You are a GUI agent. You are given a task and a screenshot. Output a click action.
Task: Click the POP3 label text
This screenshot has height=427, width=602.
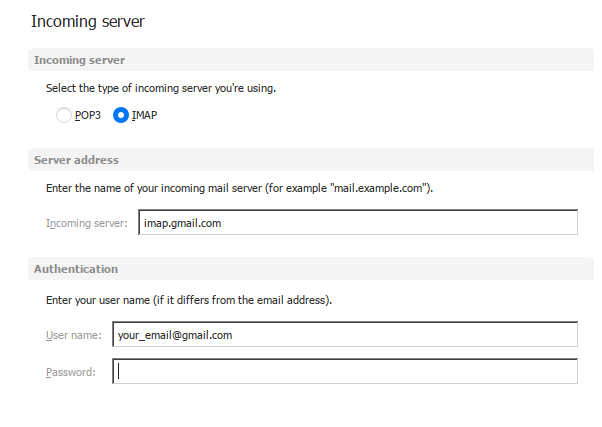tap(88, 115)
